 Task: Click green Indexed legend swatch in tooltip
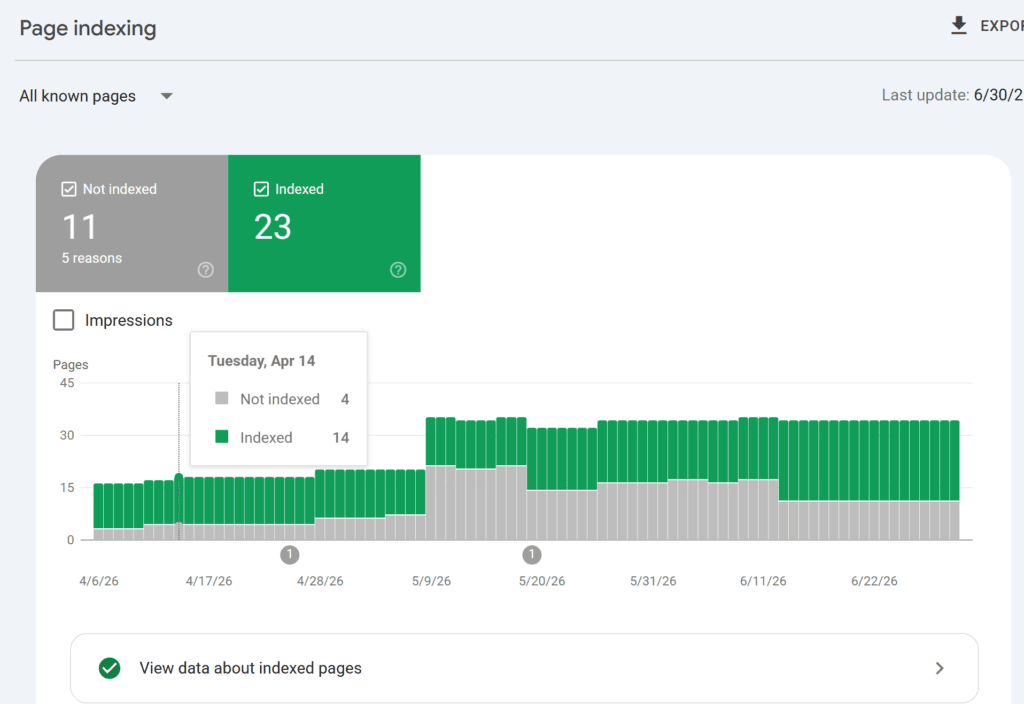[221, 436]
